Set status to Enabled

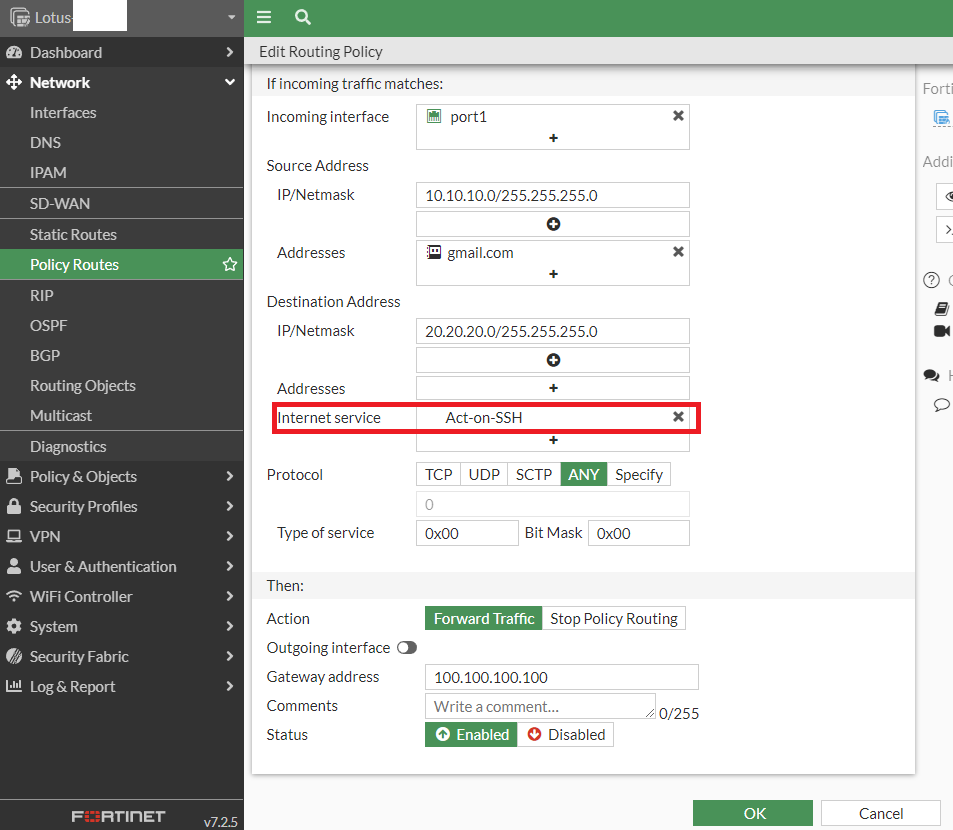click(x=471, y=735)
